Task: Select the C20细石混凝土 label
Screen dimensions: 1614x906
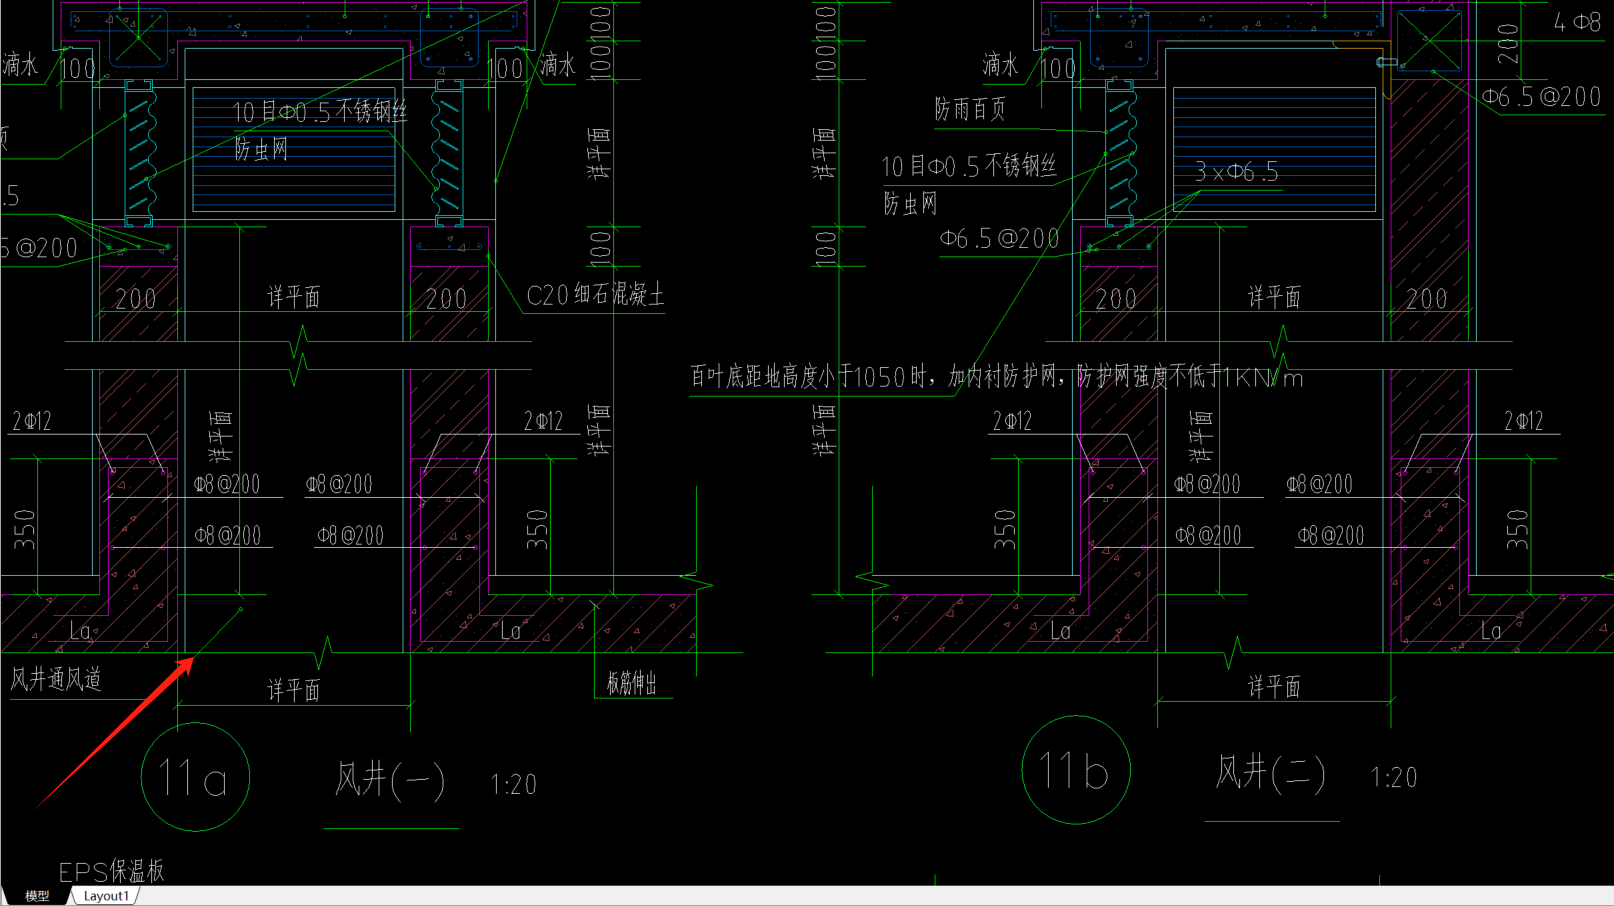Action: [596, 295]
